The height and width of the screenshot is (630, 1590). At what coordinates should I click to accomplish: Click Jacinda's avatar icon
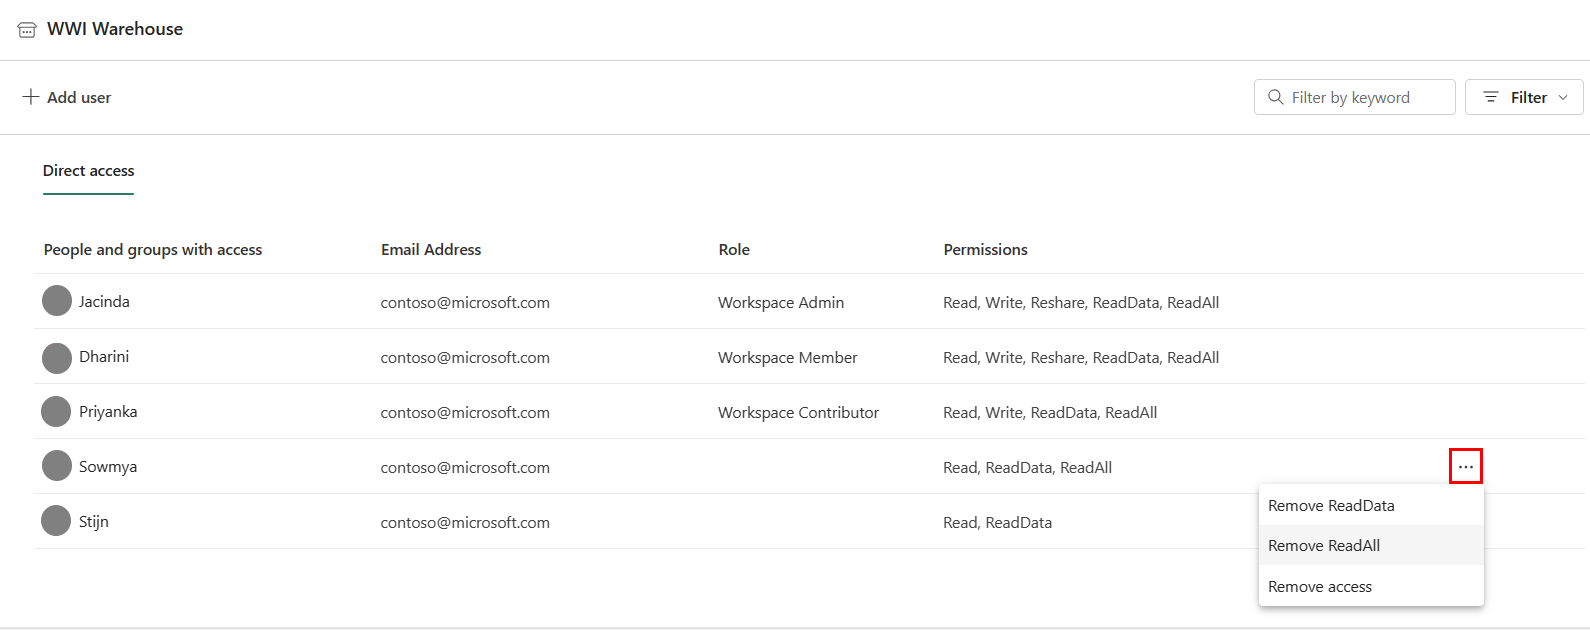pos(57,301)
